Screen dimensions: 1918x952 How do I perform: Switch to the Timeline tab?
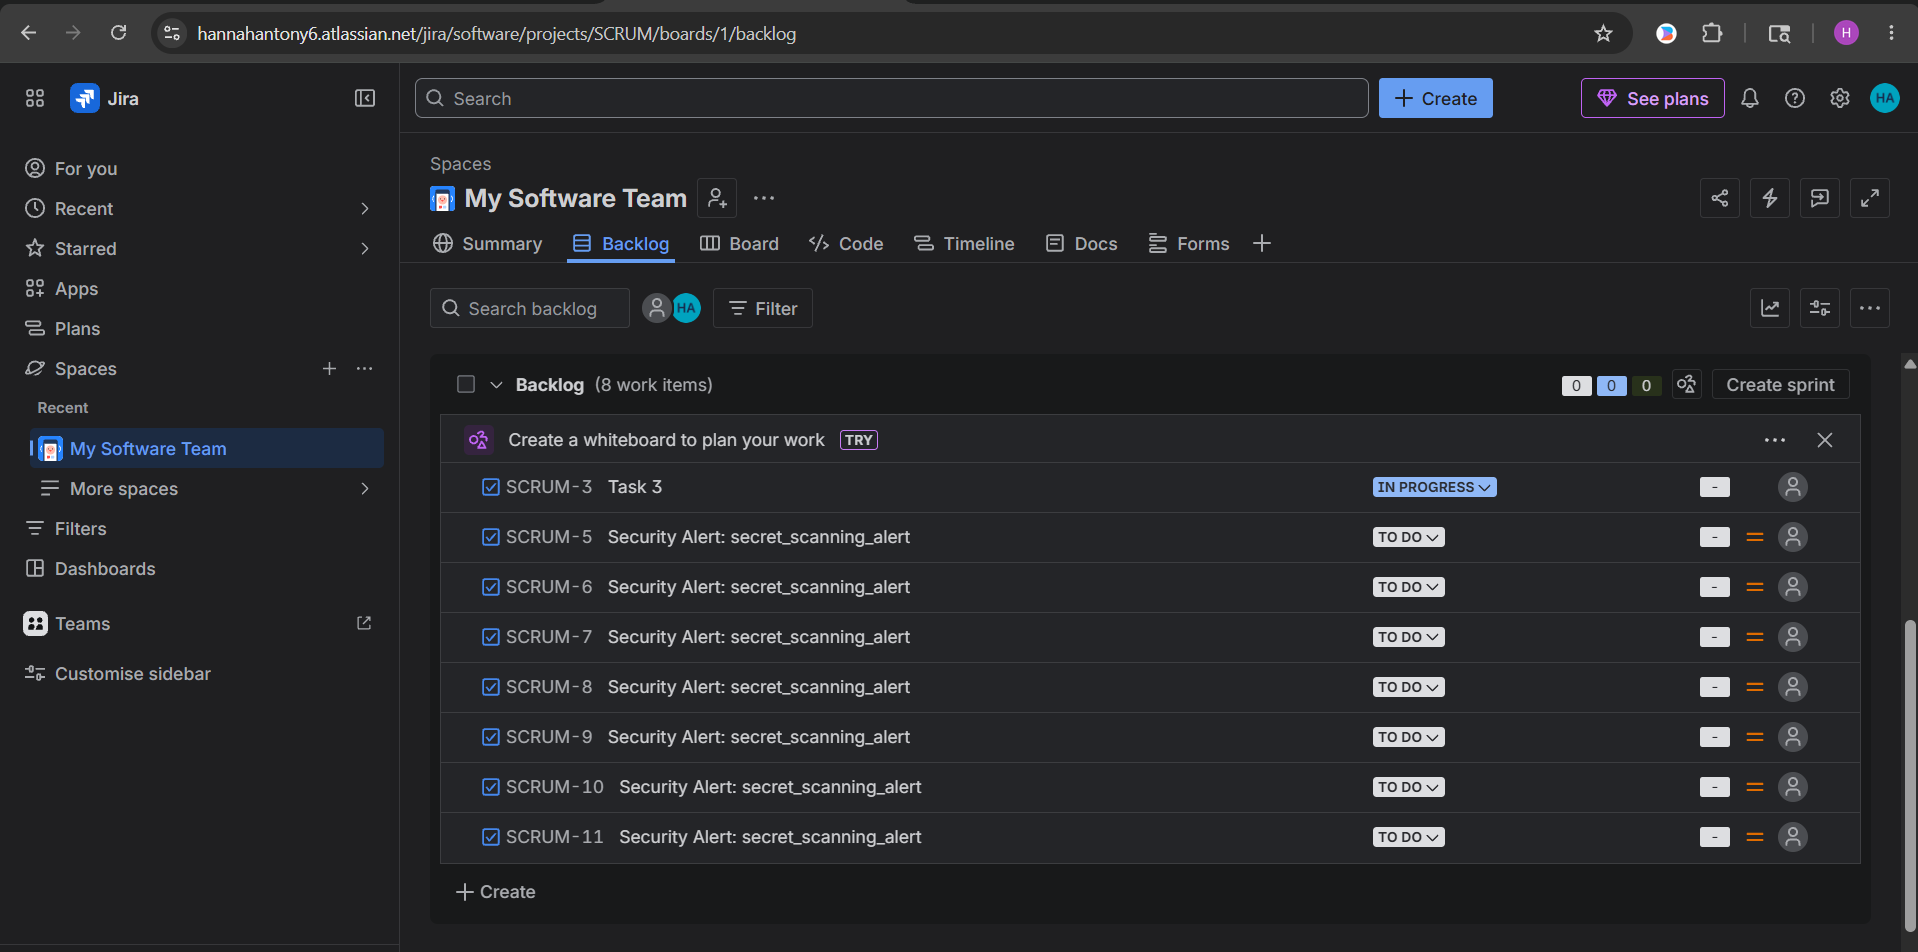tap(964, 243)
